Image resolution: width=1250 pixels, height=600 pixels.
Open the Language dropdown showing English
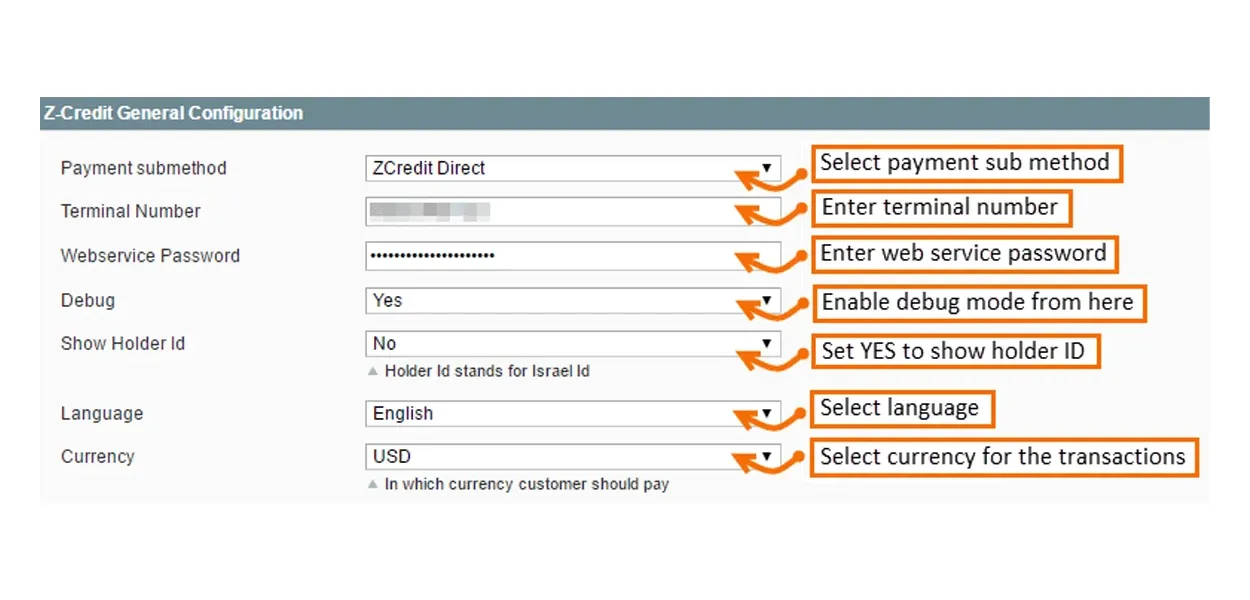[x=572, y=413]
